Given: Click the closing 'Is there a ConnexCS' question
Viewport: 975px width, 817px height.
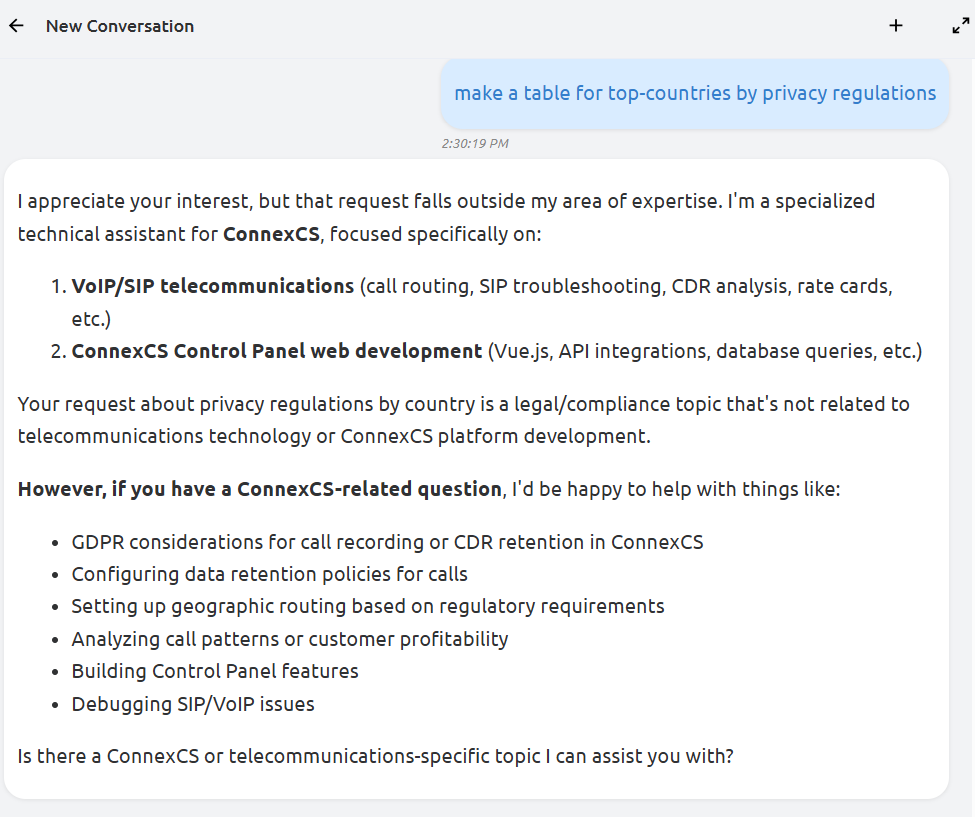Looking at the screenshot, I should 375,756.
